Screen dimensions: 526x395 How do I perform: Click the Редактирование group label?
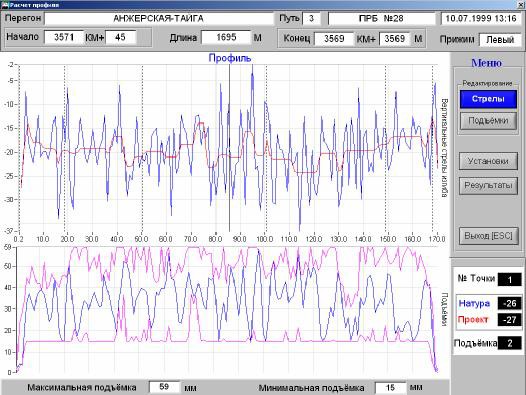[x=487, y=83]
